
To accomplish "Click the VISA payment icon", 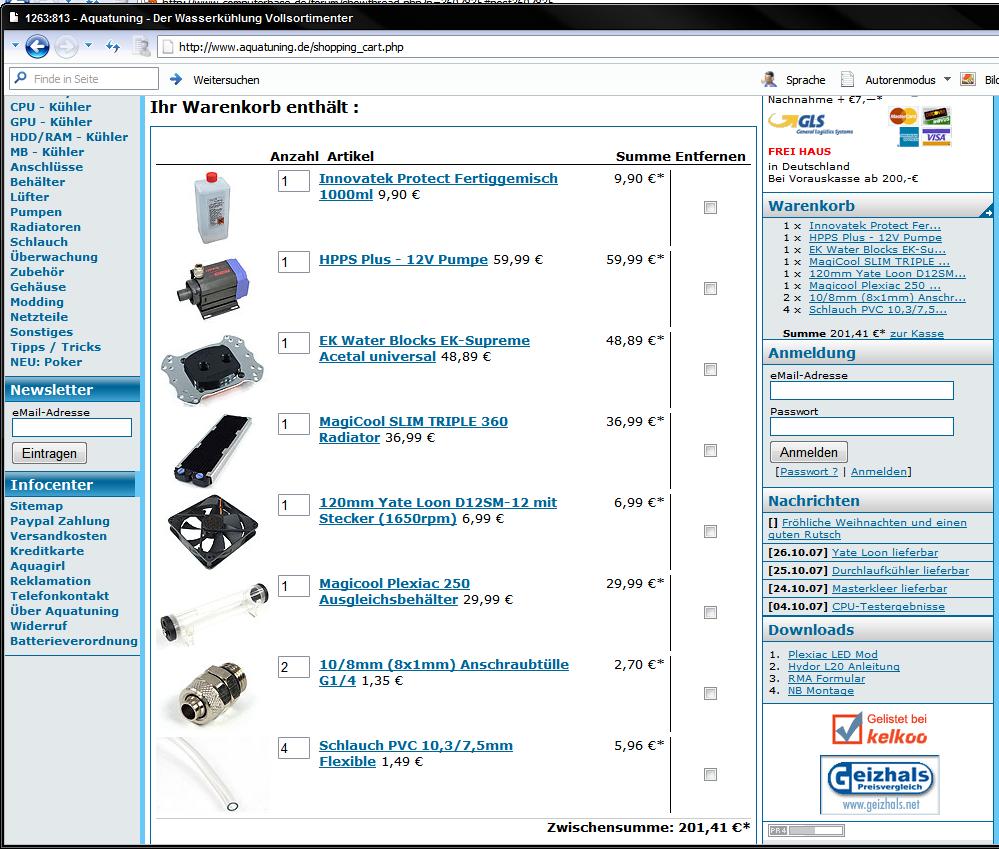I will tap(936, 136).
